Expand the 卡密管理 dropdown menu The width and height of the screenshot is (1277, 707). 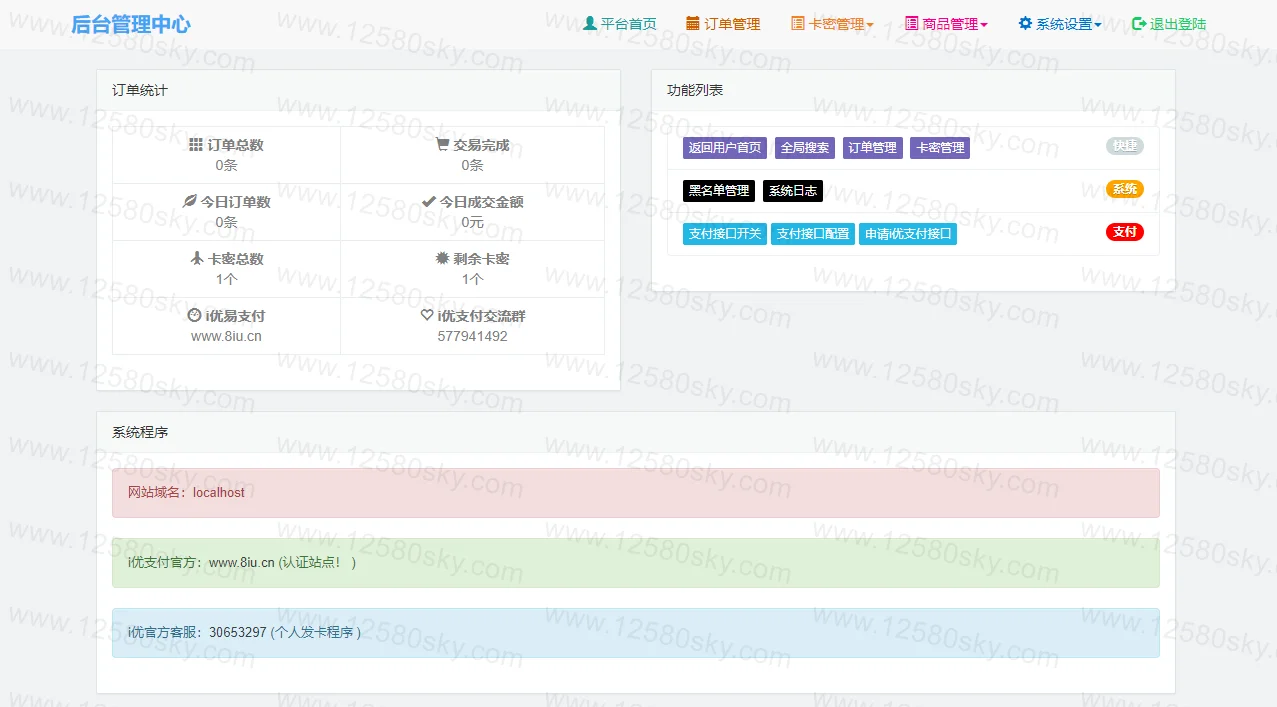(832, 24)
